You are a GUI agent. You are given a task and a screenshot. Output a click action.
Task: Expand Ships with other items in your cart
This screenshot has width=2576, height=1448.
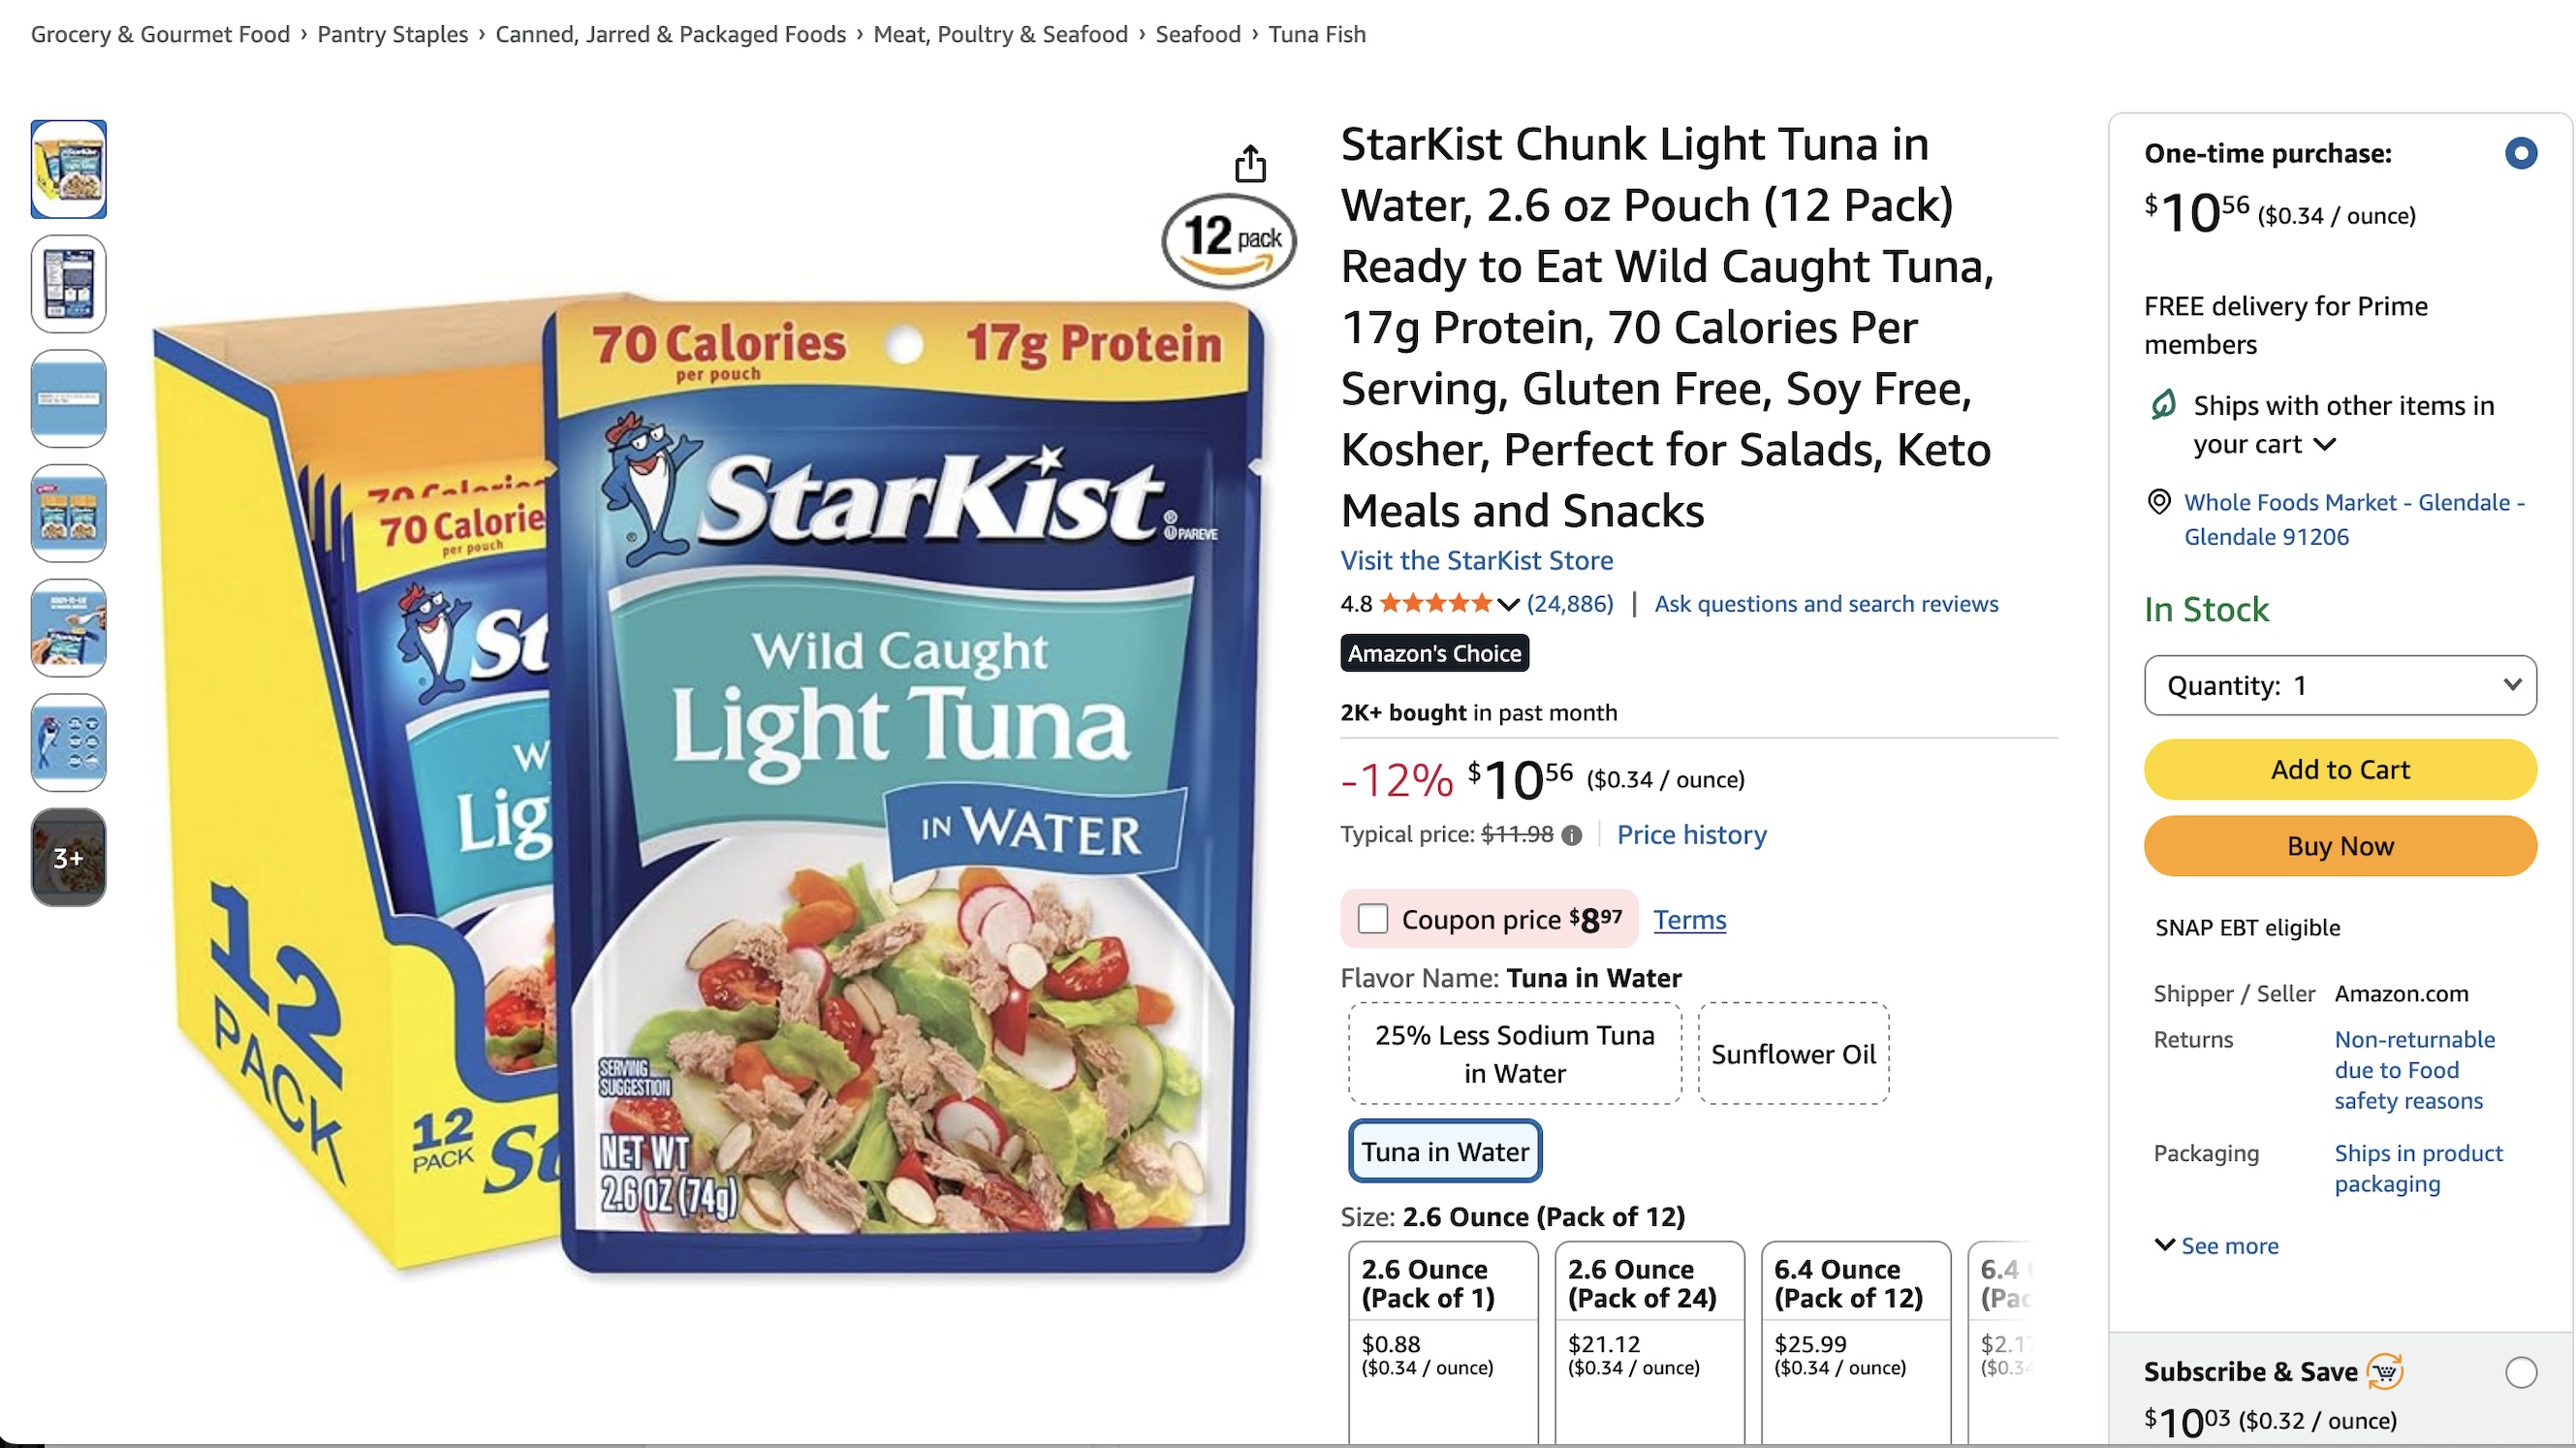(2327, 445)
